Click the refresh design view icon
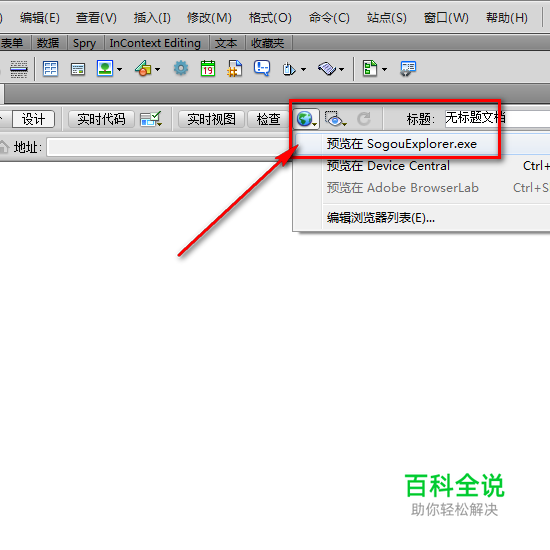The image size is (550, 550). click(364, 119)
